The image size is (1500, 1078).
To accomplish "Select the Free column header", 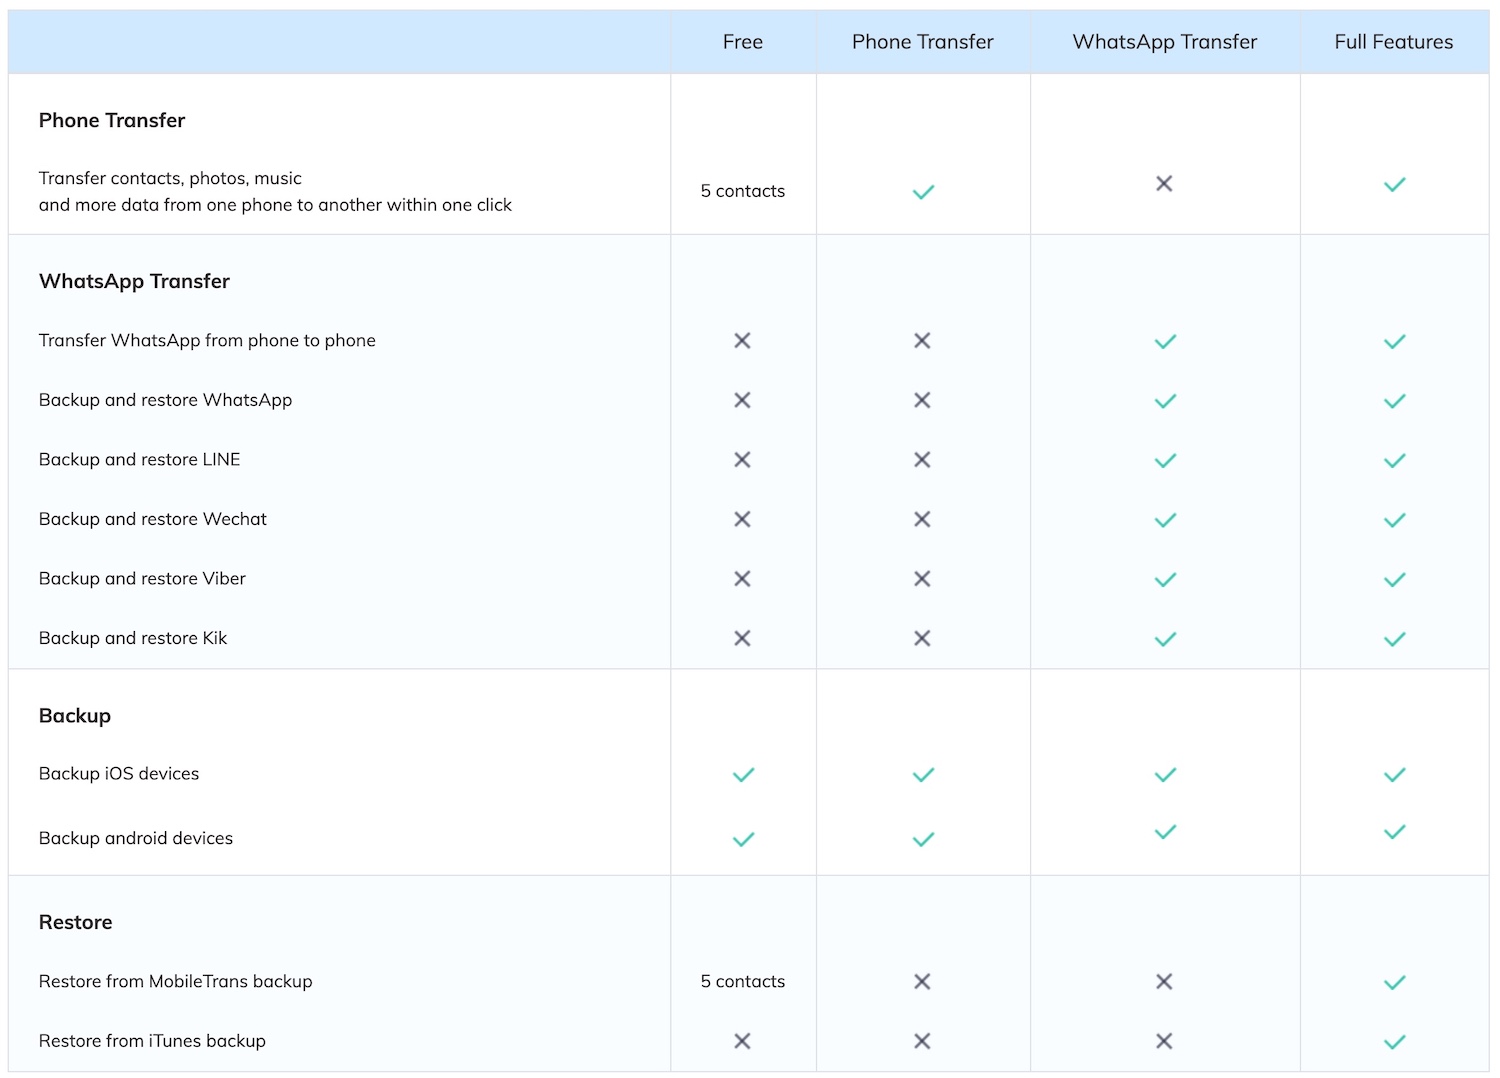I will 742,42.
